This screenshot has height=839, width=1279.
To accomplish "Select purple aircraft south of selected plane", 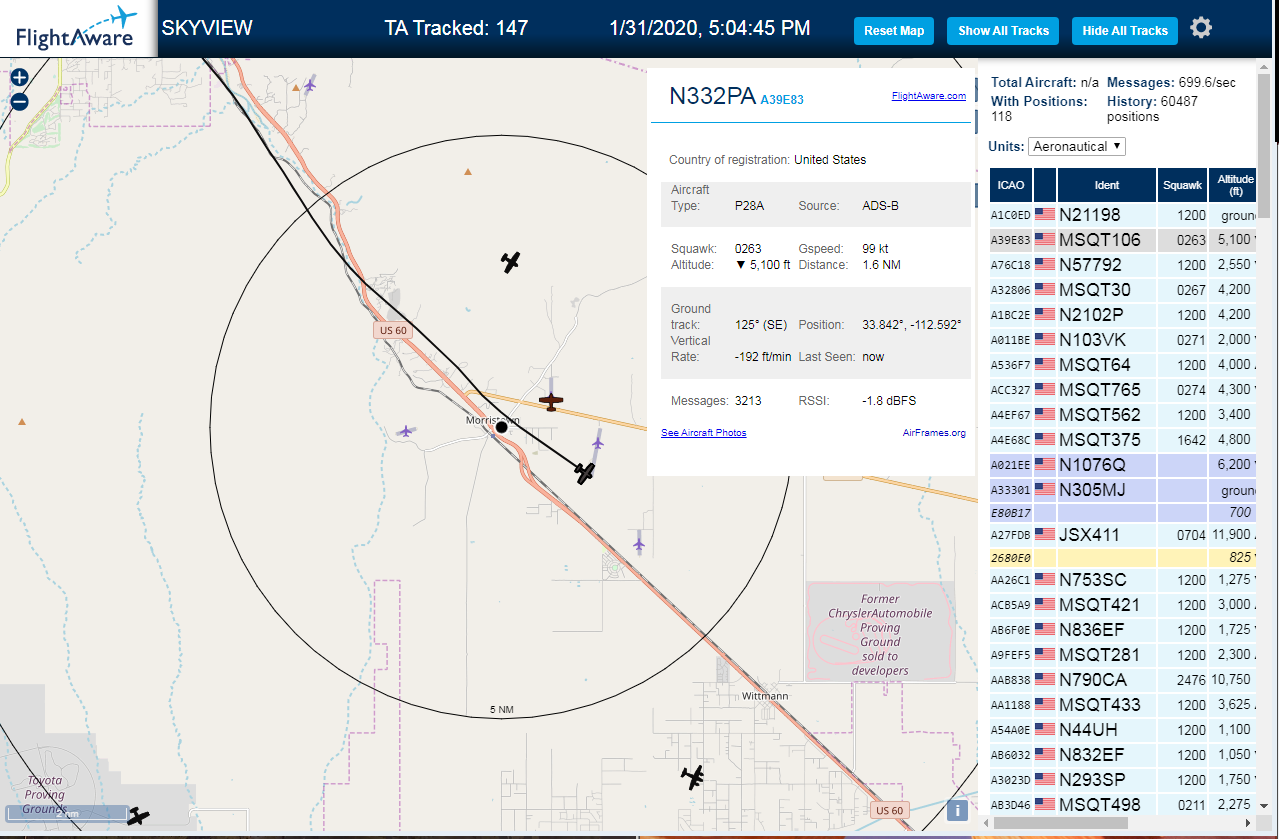I will point(638,544).
